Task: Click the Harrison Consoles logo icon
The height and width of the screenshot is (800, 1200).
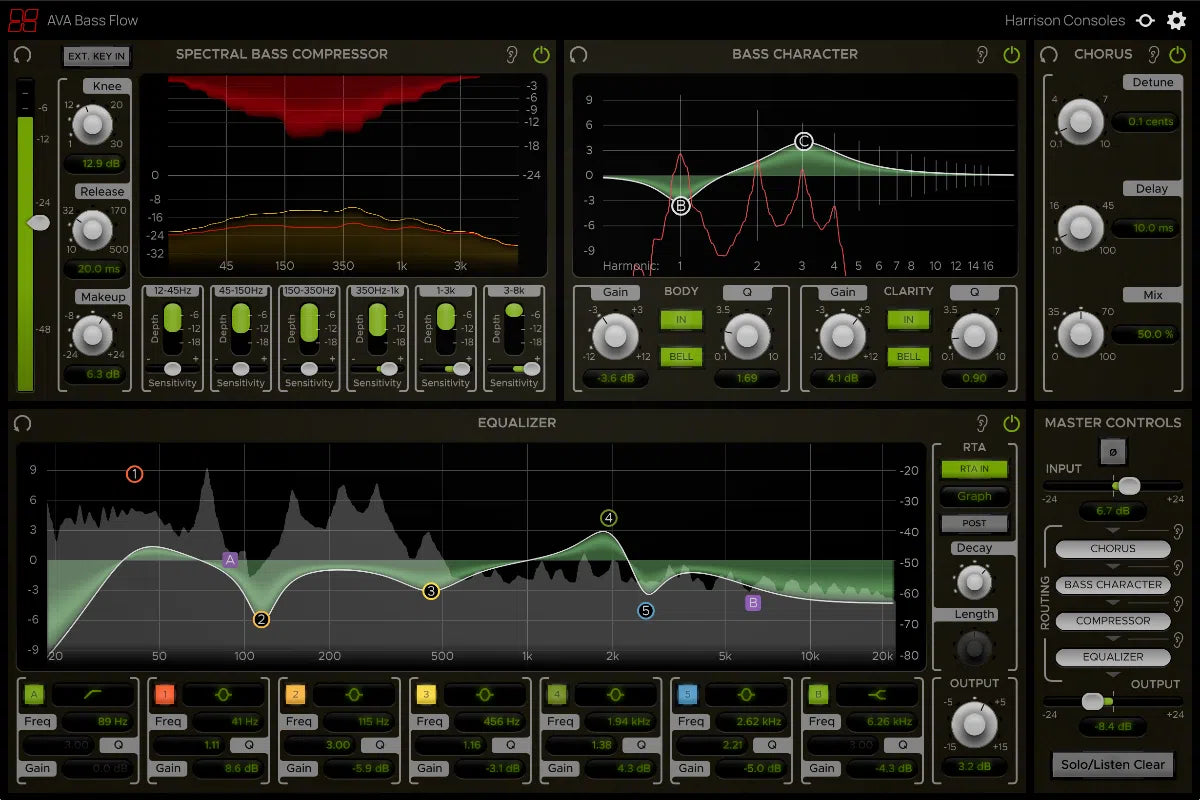Action: pos(1146,20)
